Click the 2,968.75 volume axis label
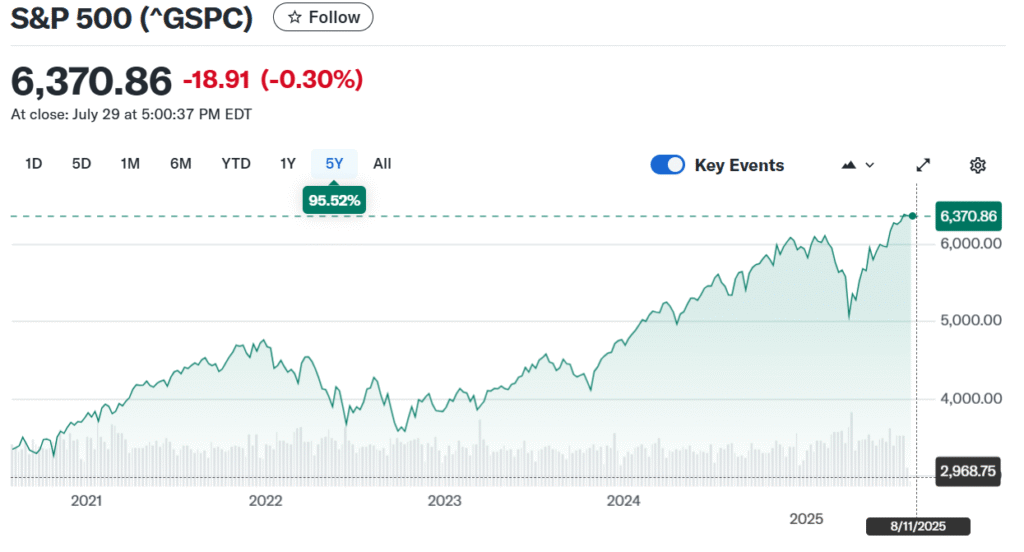Image resolution: width=1024 pixels, height=552 pixels. [x=969, y=472]
